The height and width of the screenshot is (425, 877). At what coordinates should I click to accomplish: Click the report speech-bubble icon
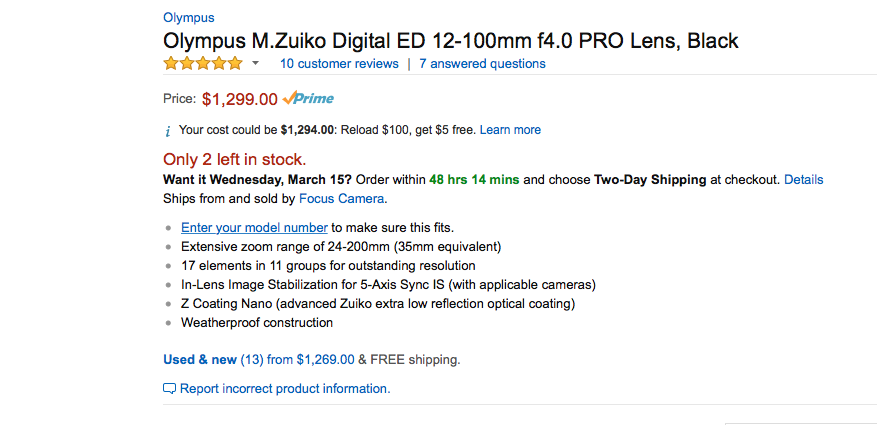pyautogui.click(x=169, y=389)
